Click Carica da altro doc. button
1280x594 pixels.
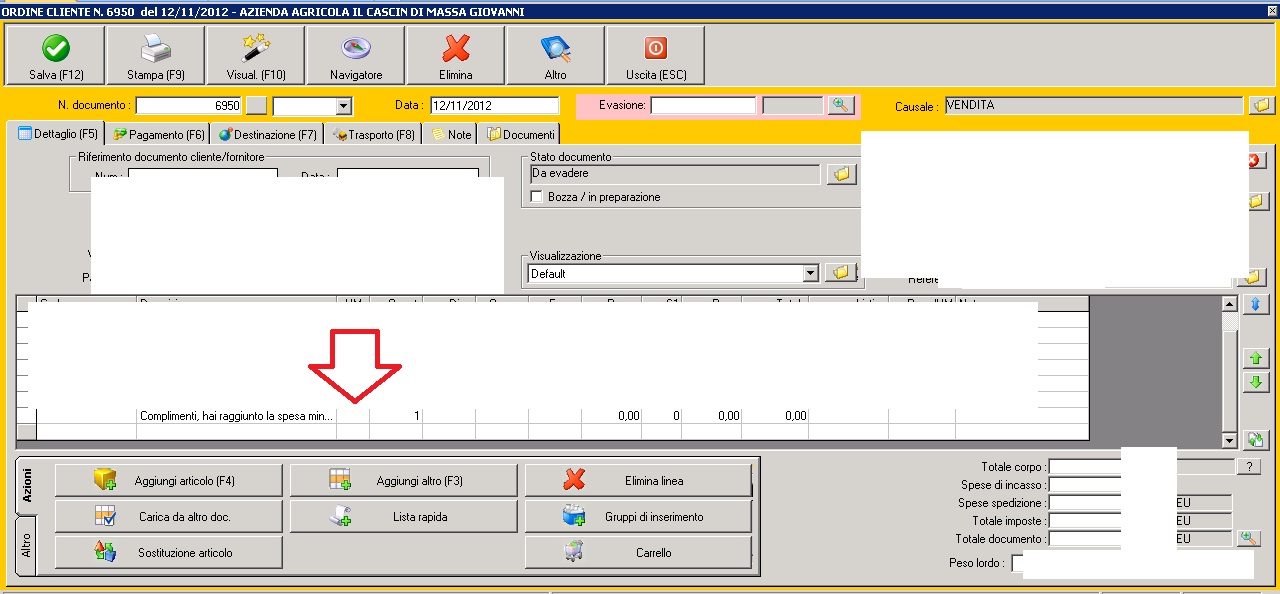point(169,517)
